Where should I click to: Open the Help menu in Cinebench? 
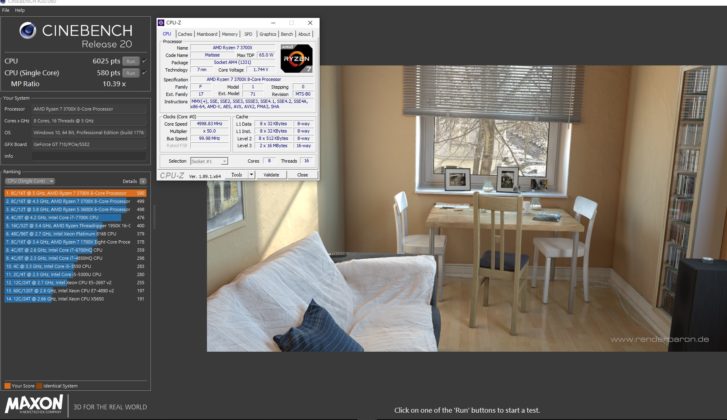pos(20,10)
